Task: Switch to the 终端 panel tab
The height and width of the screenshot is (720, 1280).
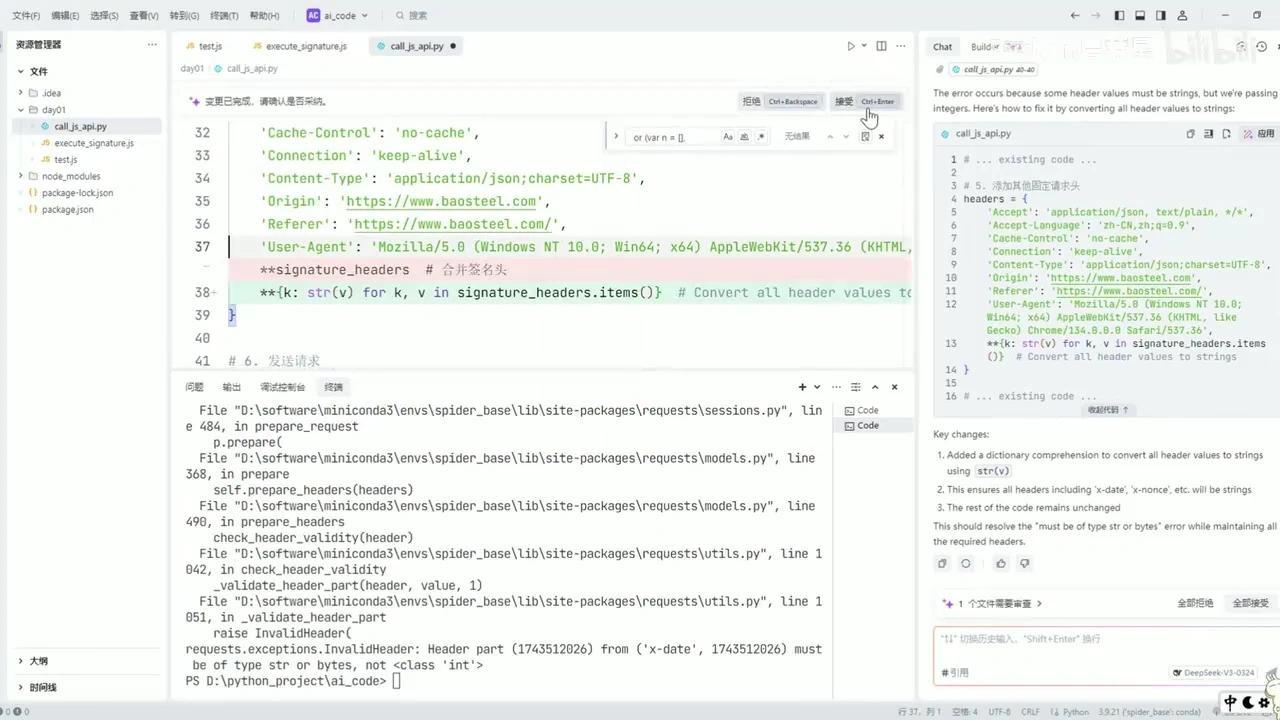Action: (333, 387)
